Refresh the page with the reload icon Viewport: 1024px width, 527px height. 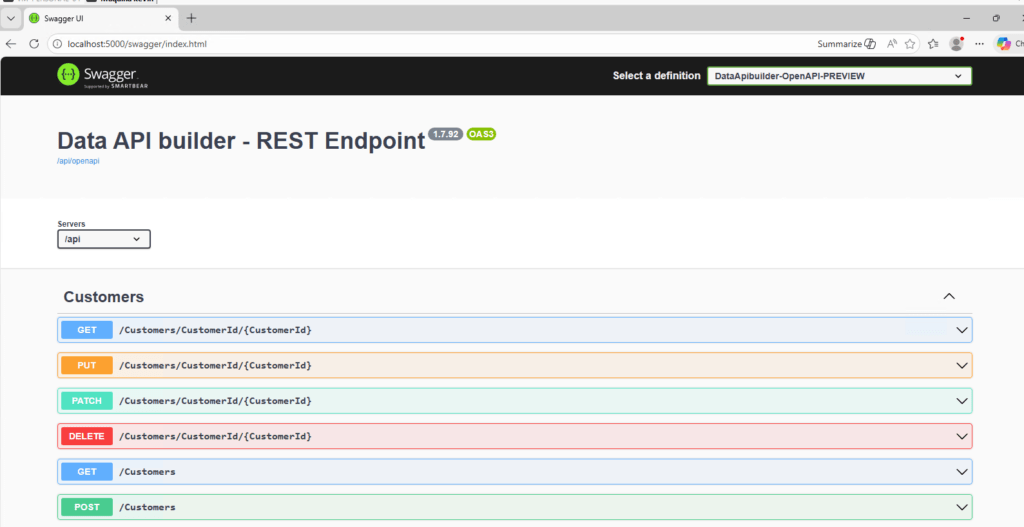tap(33, 44)
